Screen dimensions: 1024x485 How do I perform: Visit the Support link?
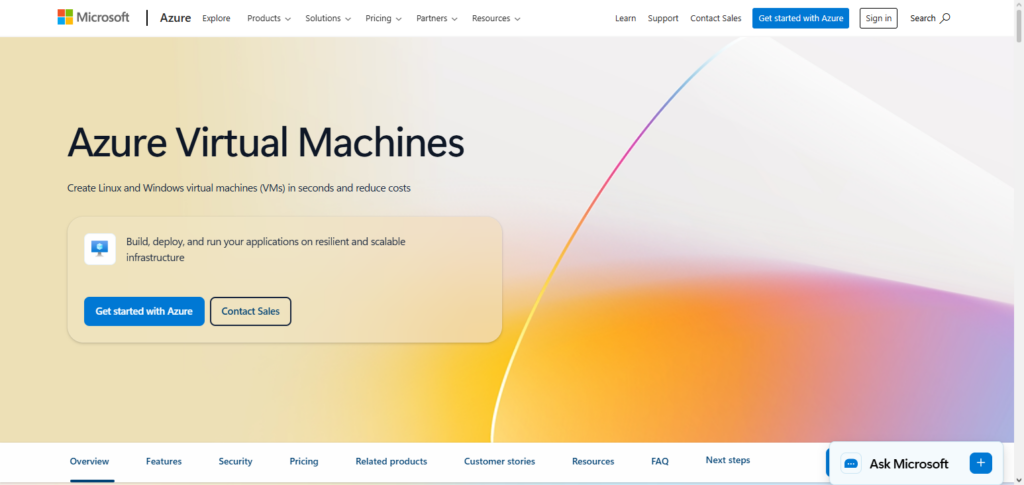point(663,18)
